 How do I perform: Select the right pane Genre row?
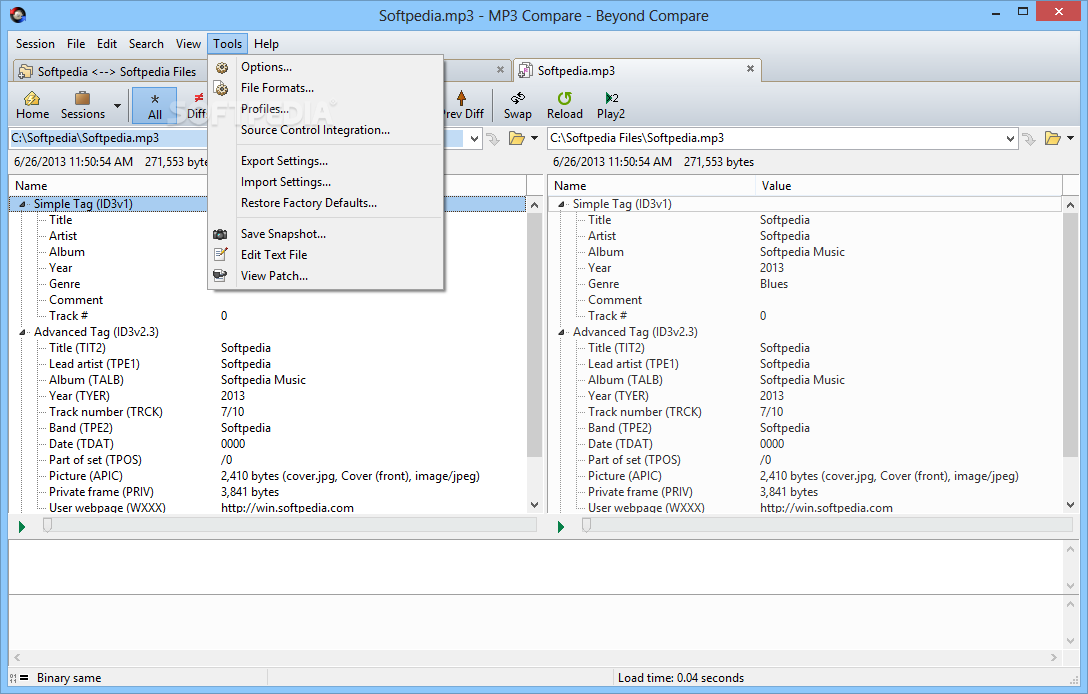click(x=805, y=284)
